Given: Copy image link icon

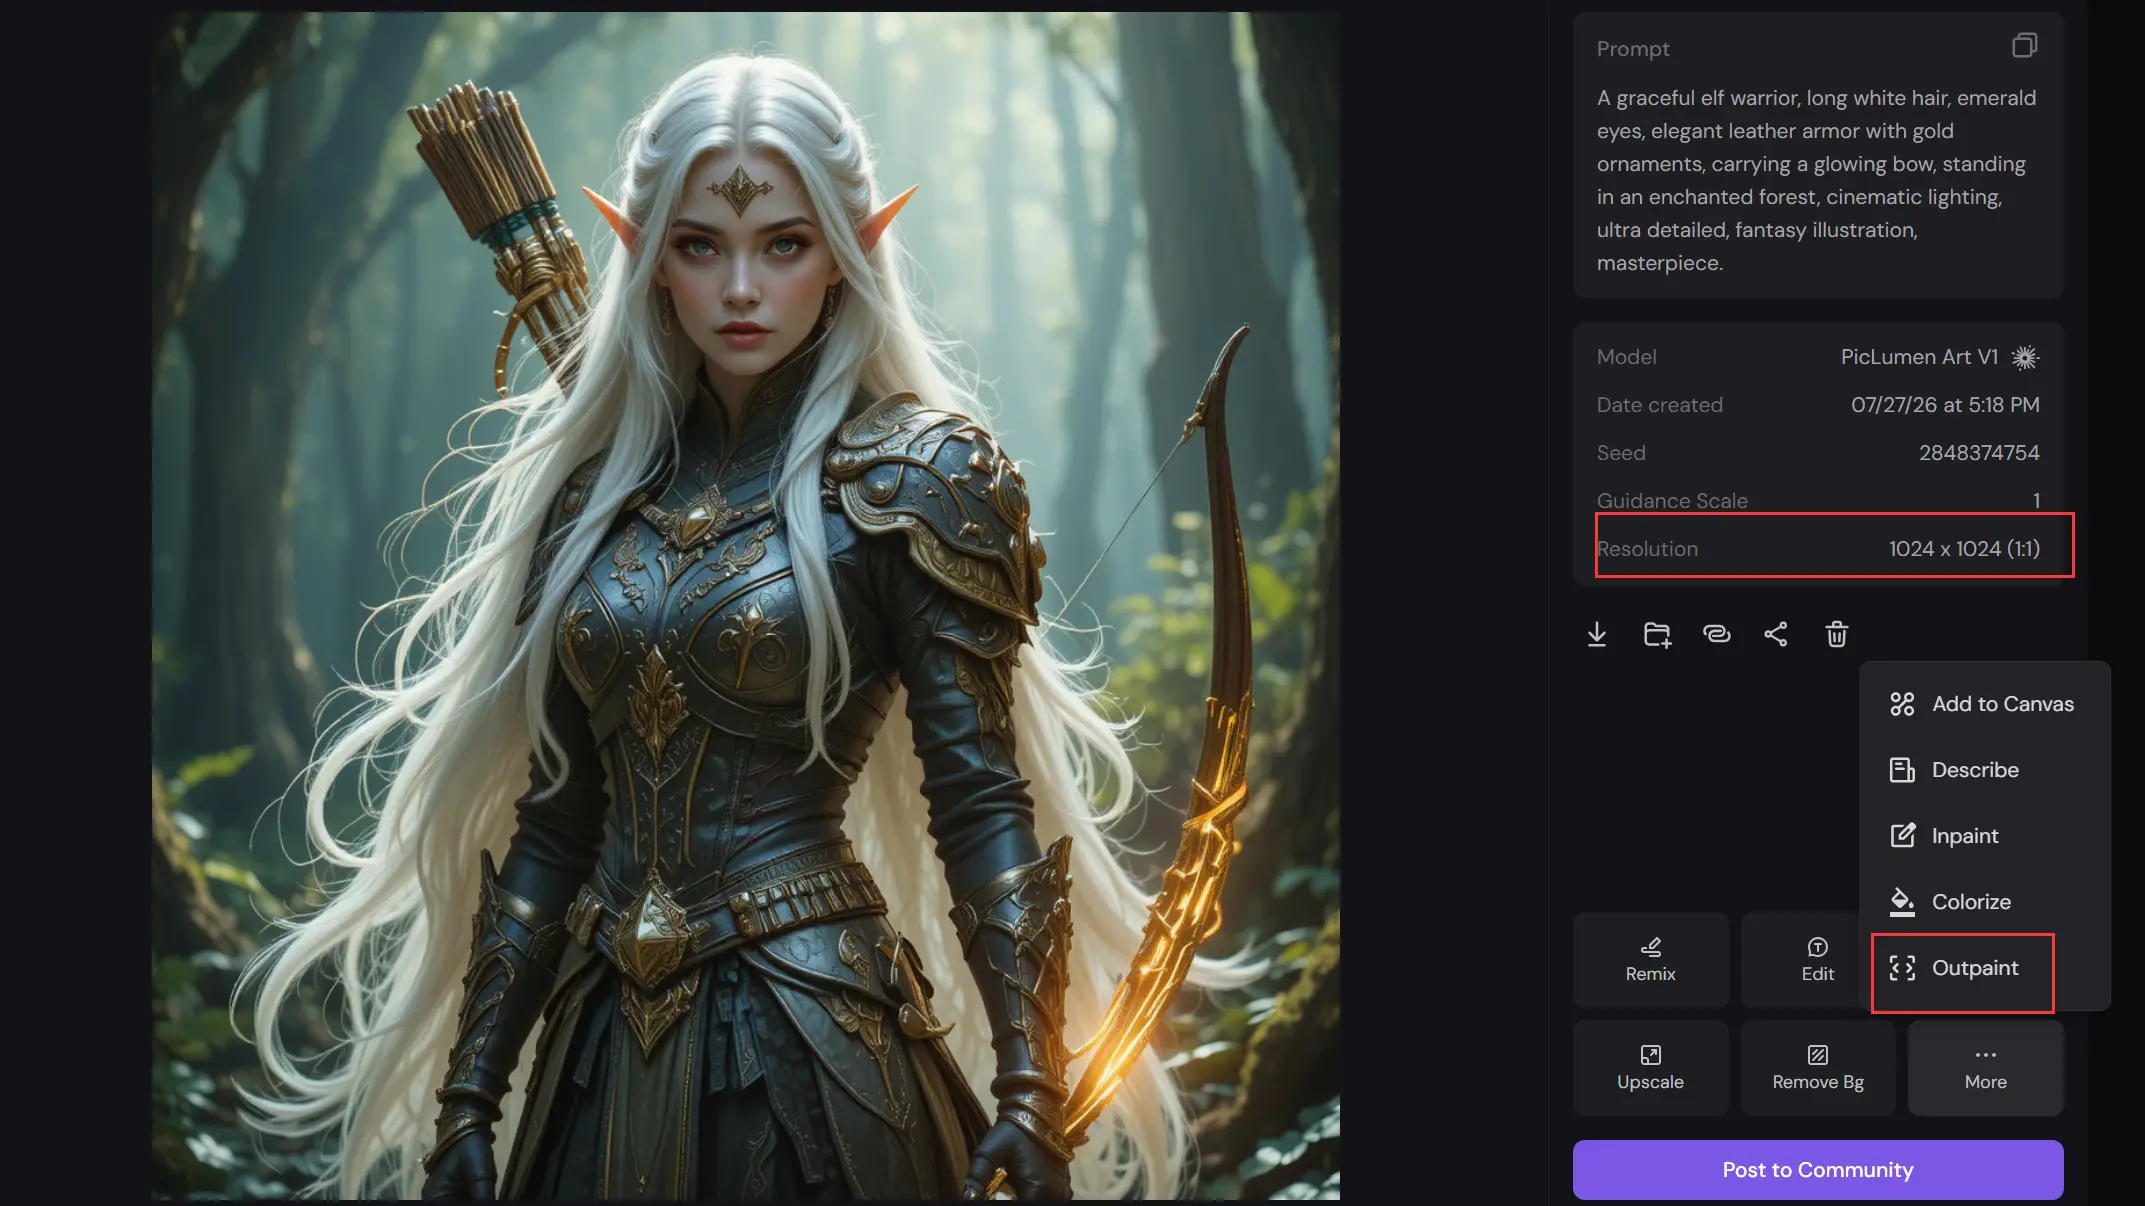Looking at the screenshot, I should (x=1717, y=634).
